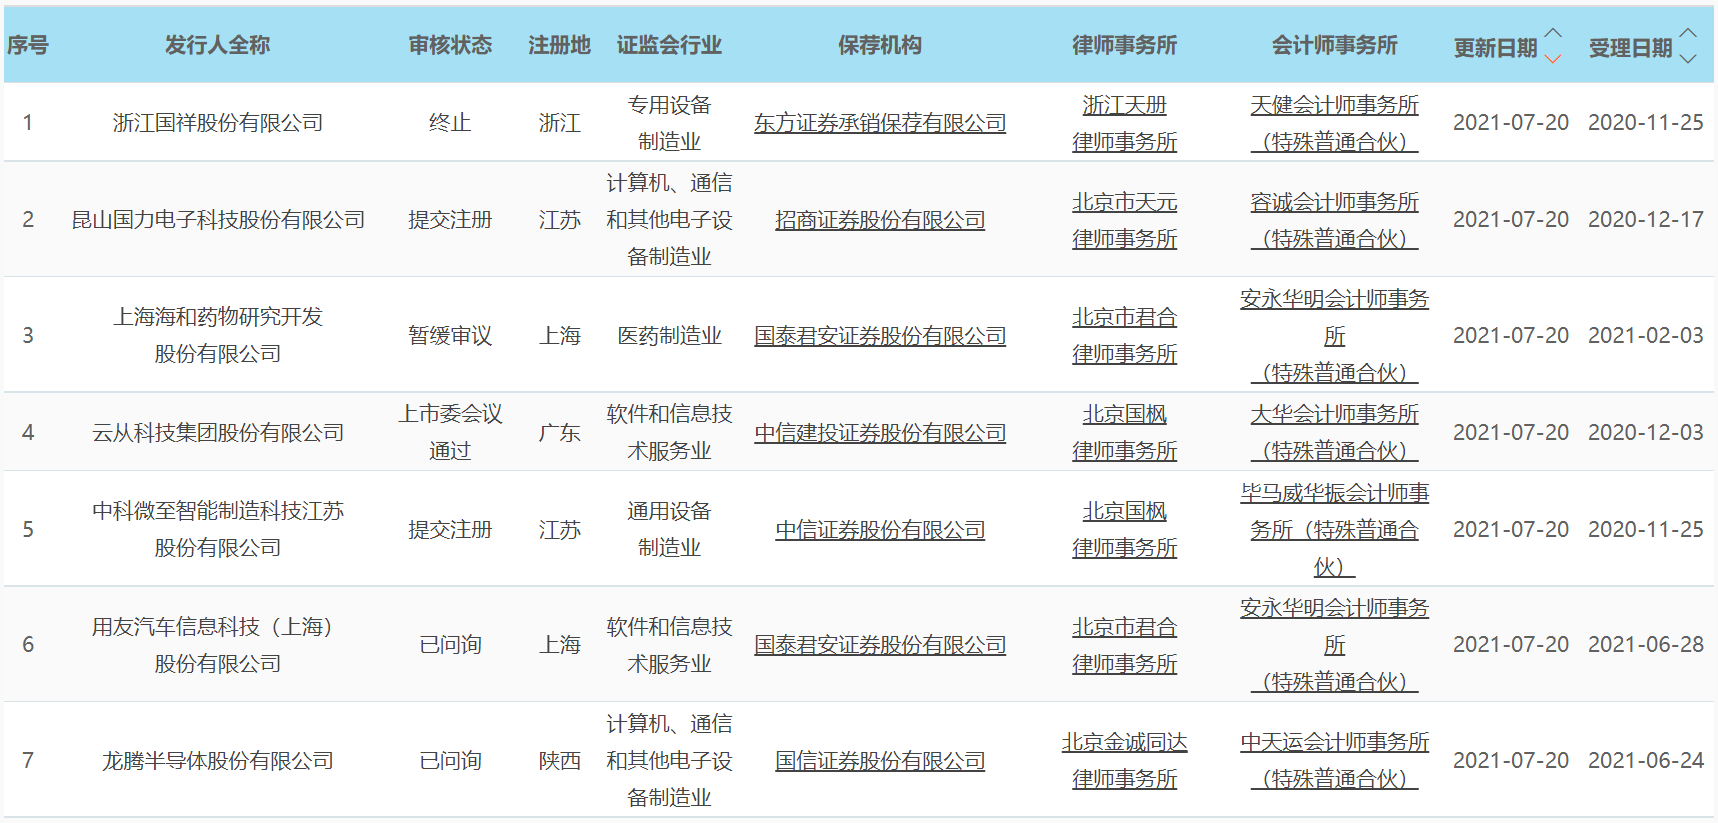1718x823 pixels.
Task: Sort 更新日期 ascending with the up arrow
Action: click(1553, 34)
